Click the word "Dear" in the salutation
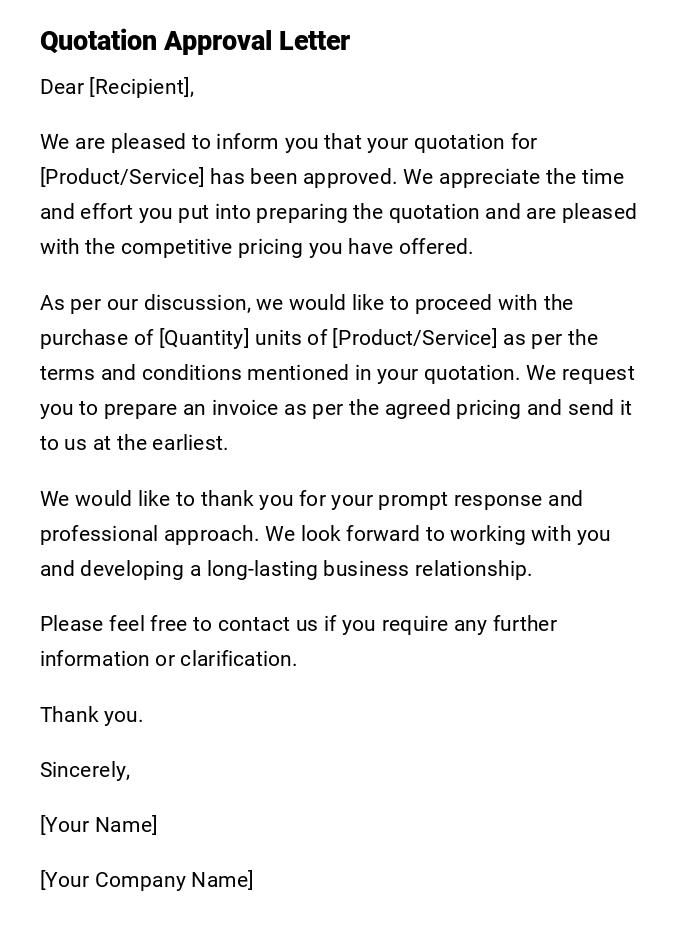The height and width of the screenshot is (942, 700). pyautogui.click(x=62, y=88)
